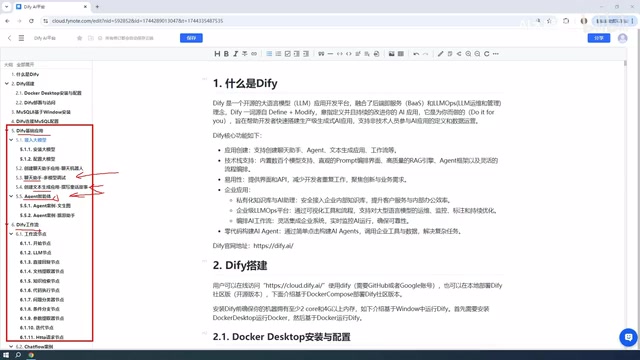Collapse the '2. Dify搭建' outline section
Image resolution: width=640 pixels, height=360 pixels.
click(x=7, y=84)
